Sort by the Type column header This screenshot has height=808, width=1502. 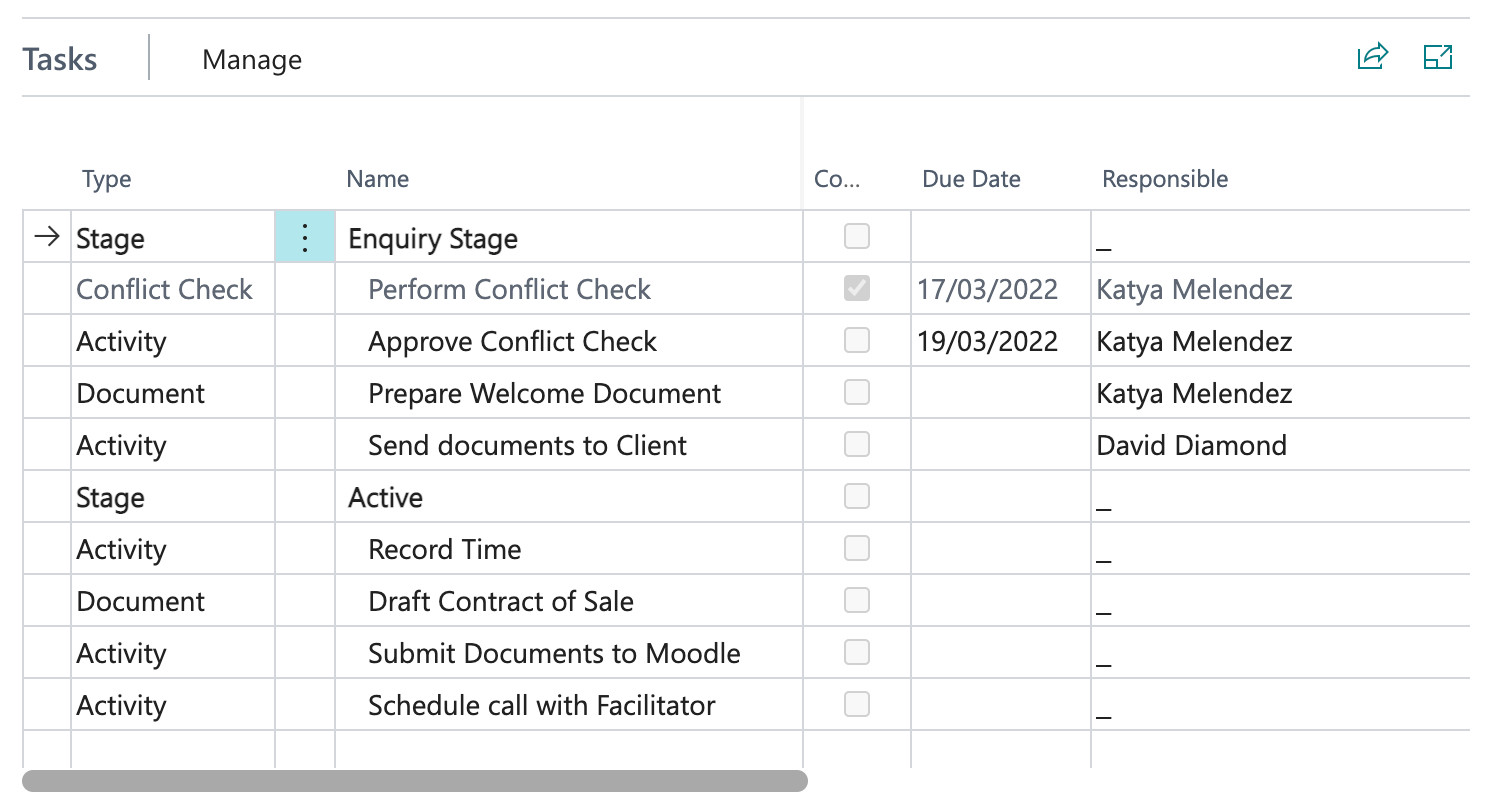tap(107, 180)
